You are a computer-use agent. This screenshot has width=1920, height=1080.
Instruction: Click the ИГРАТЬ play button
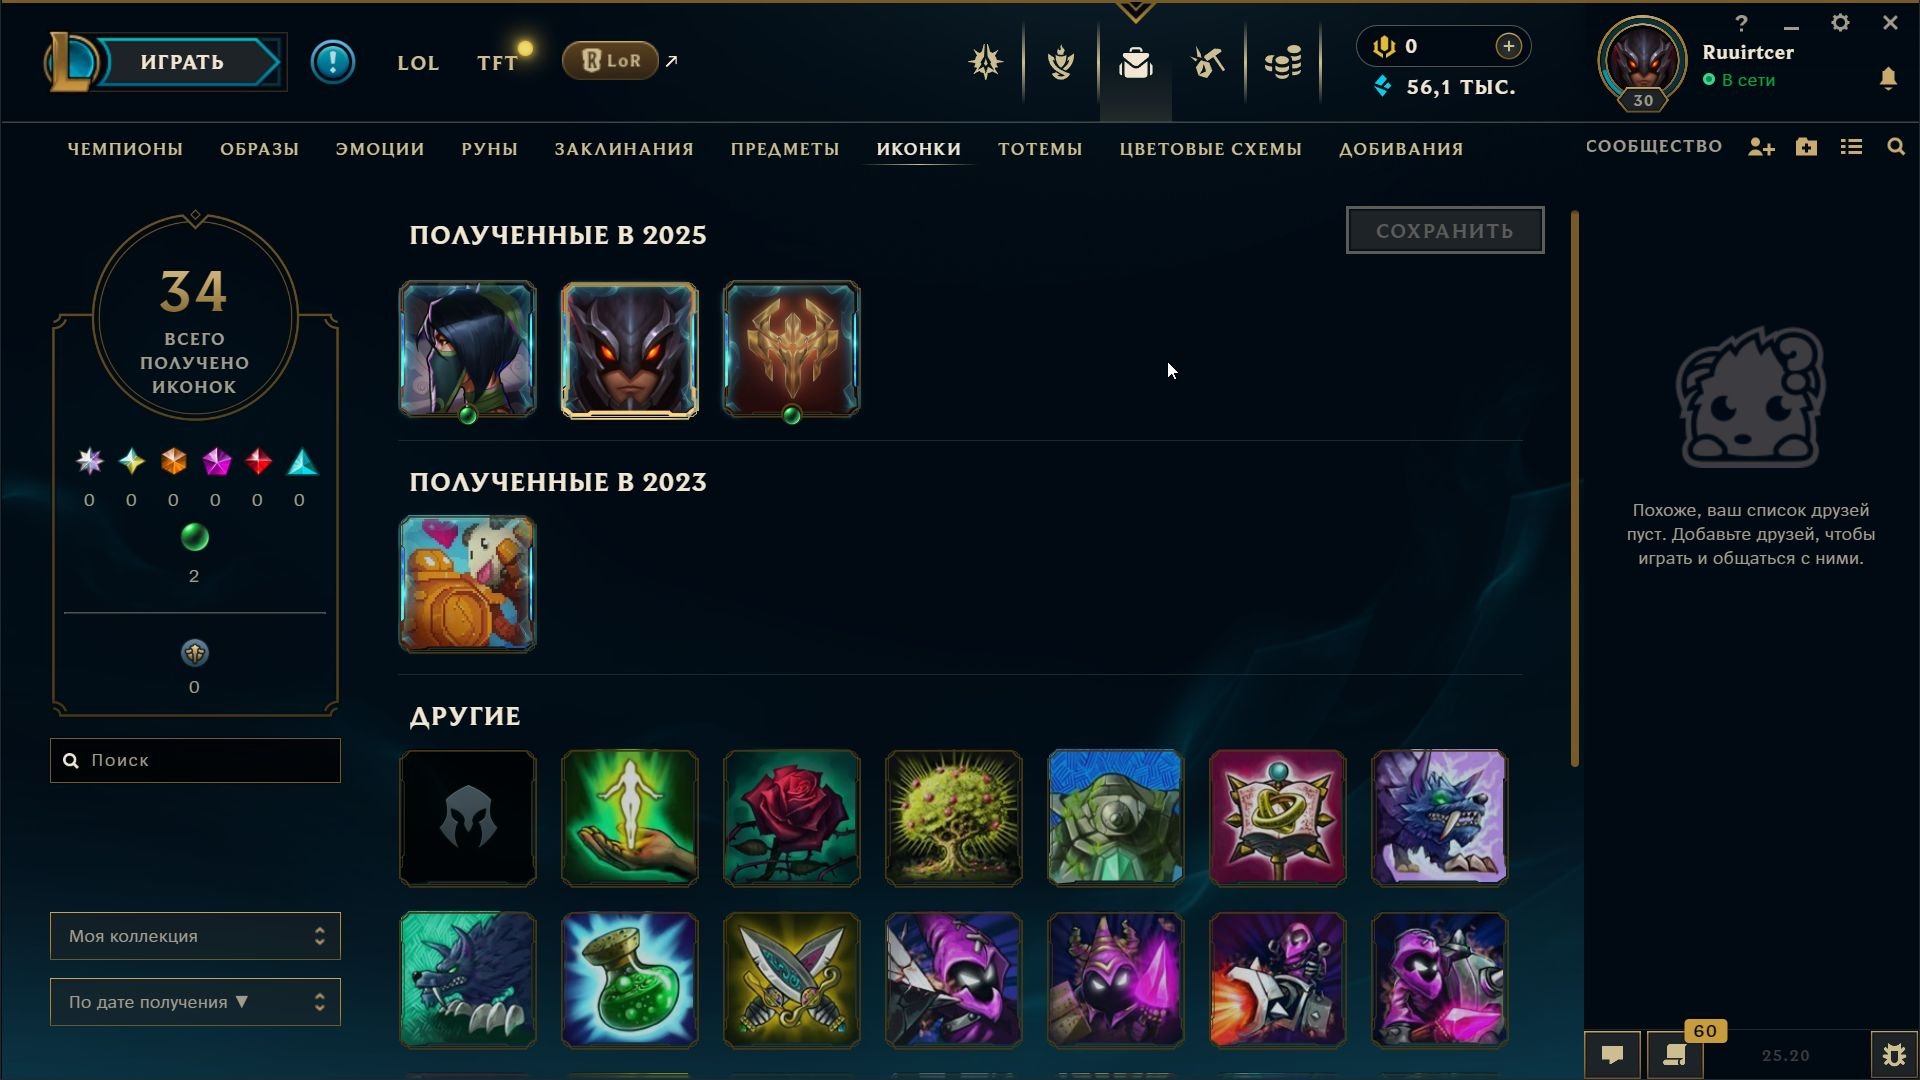[x=183, y=62]
